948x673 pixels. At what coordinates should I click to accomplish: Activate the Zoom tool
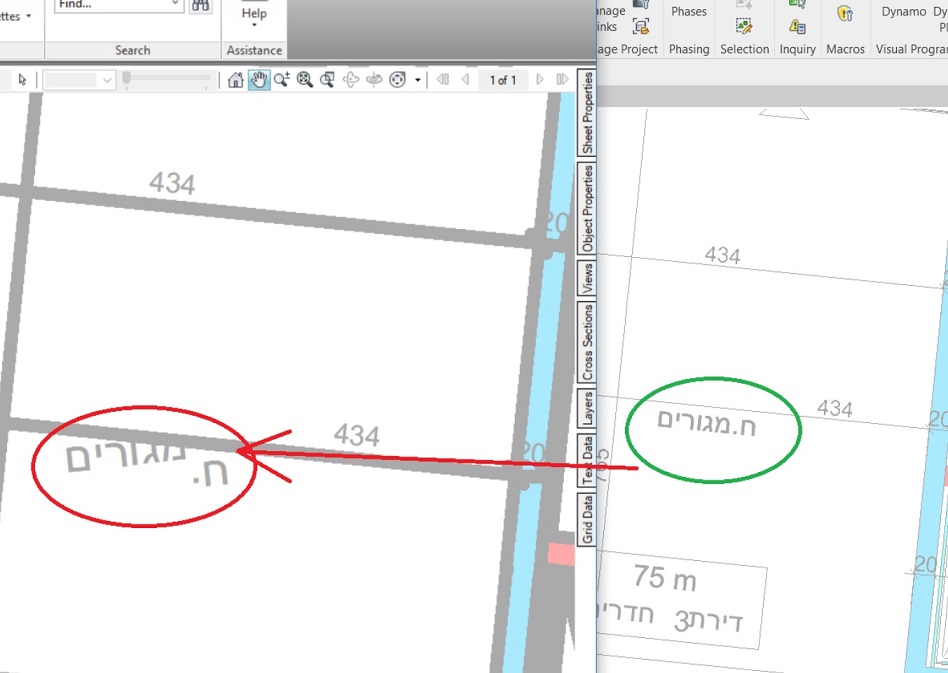(x=282, y=79)
